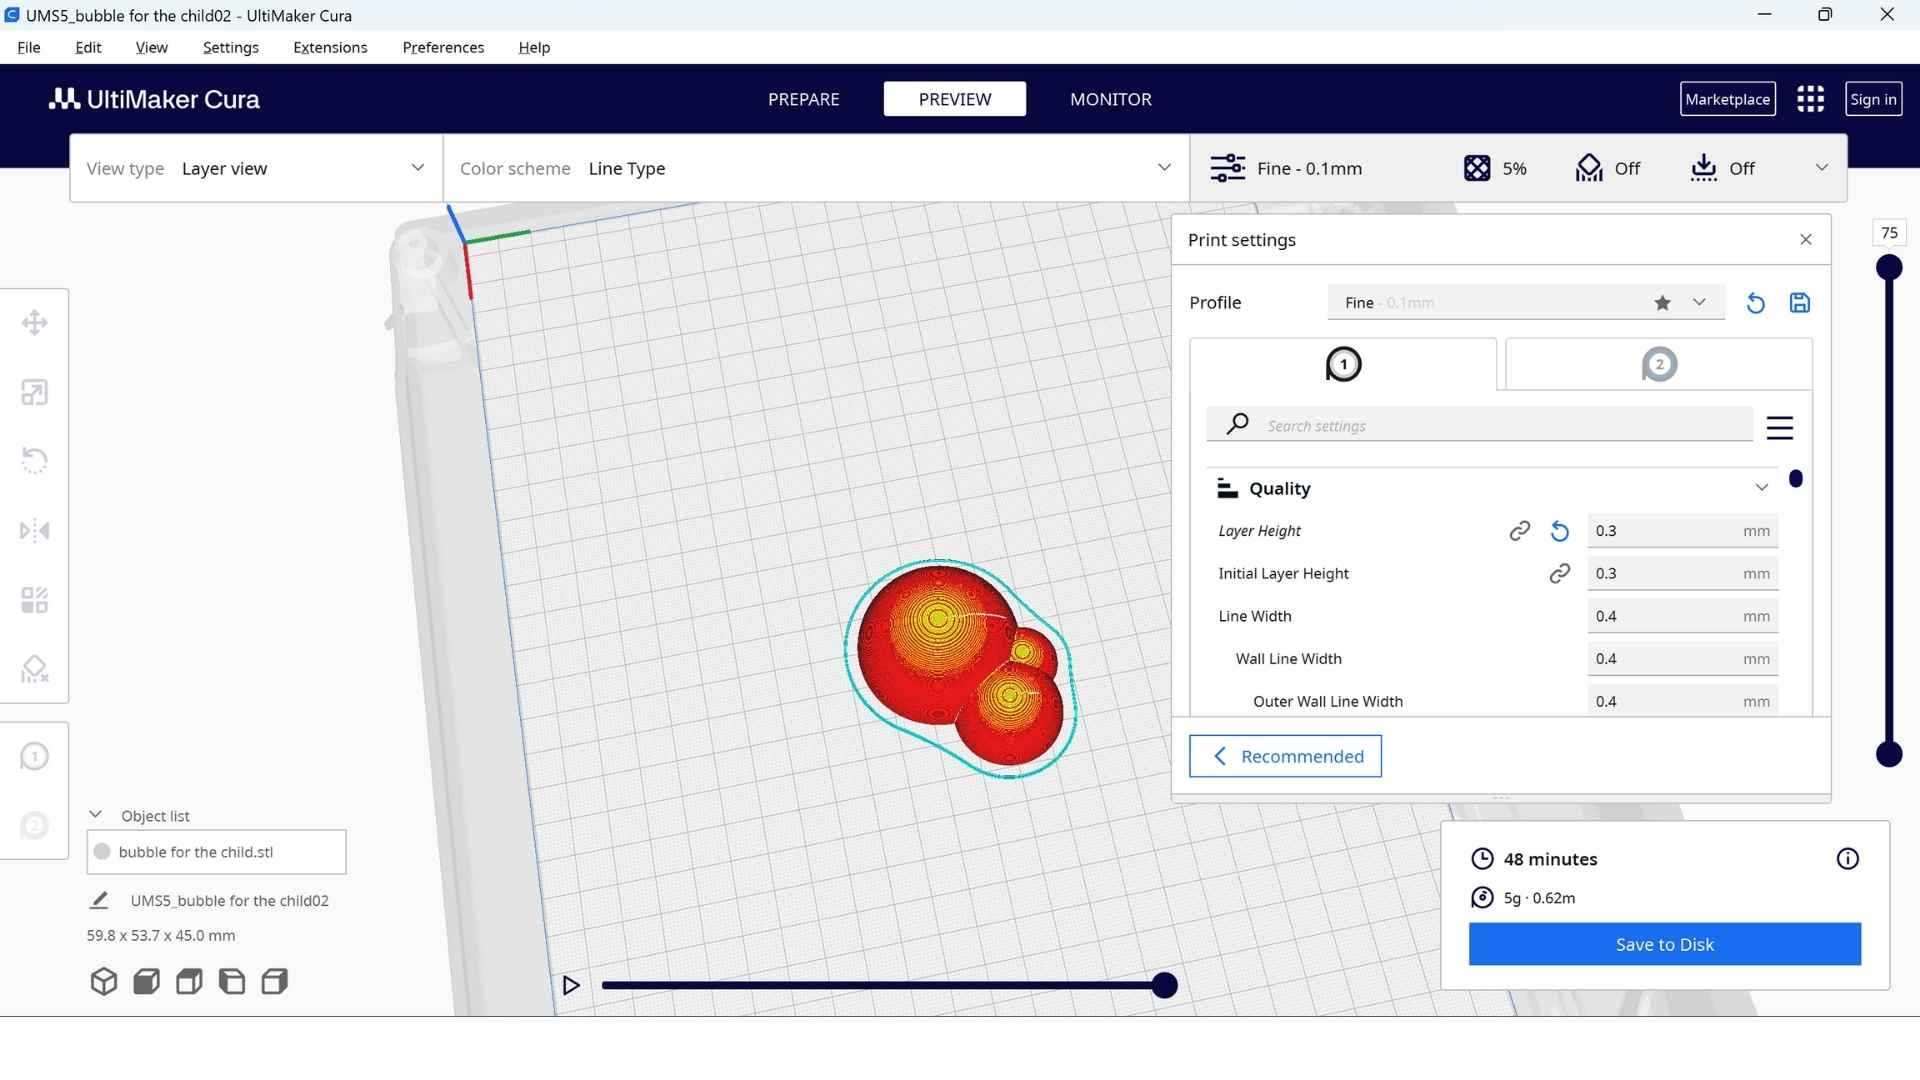This screenshot has height=1080, width=1920.
Task: Play the layer simulation
Action: [x=571, y=985]
